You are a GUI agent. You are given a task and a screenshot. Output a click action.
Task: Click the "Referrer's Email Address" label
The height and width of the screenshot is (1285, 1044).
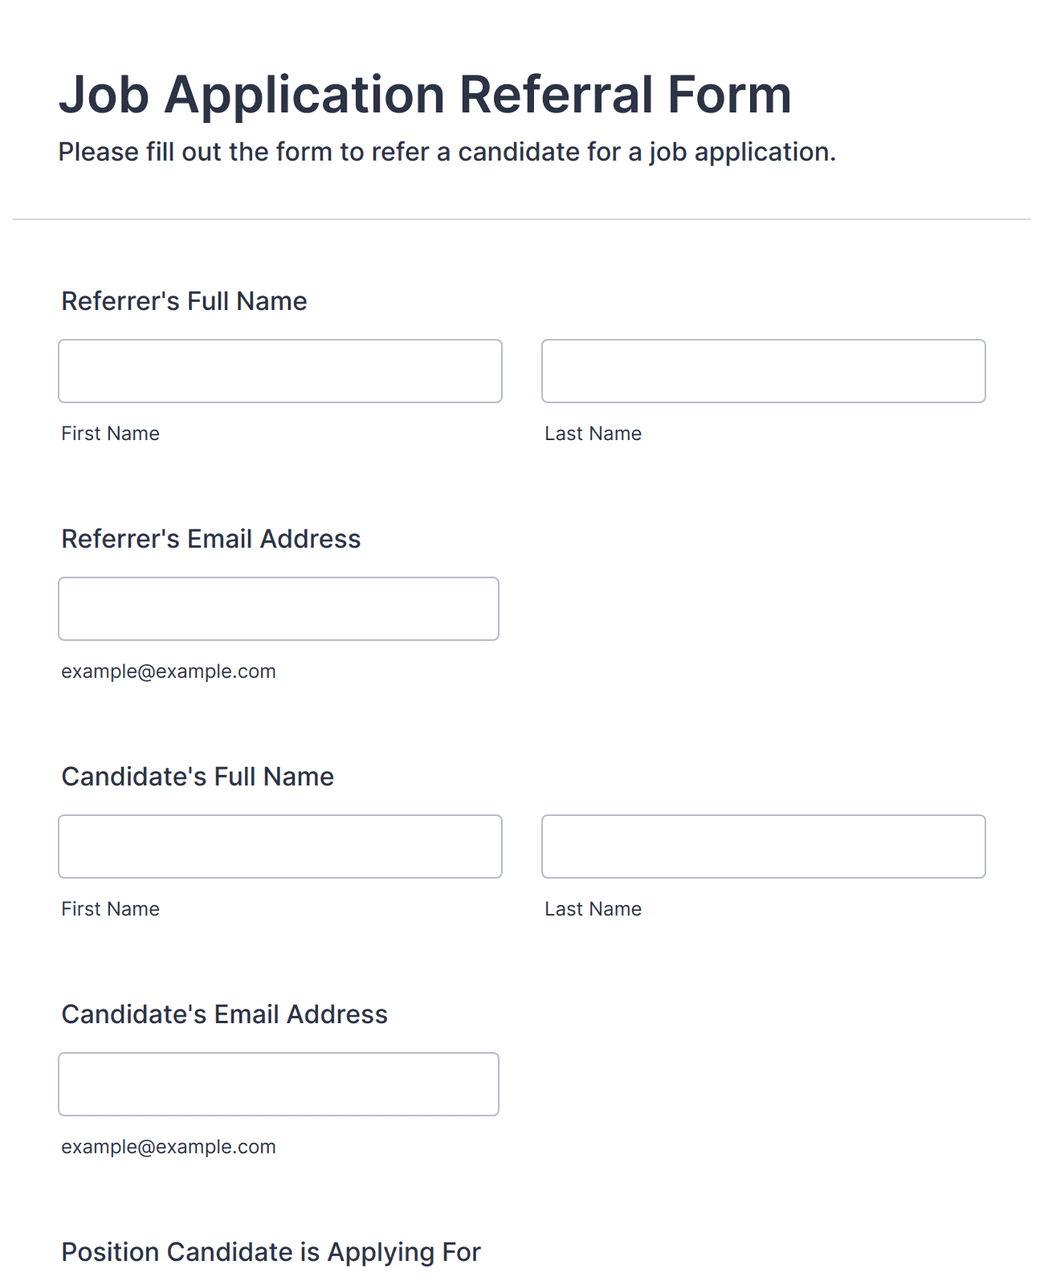[211, 539]
